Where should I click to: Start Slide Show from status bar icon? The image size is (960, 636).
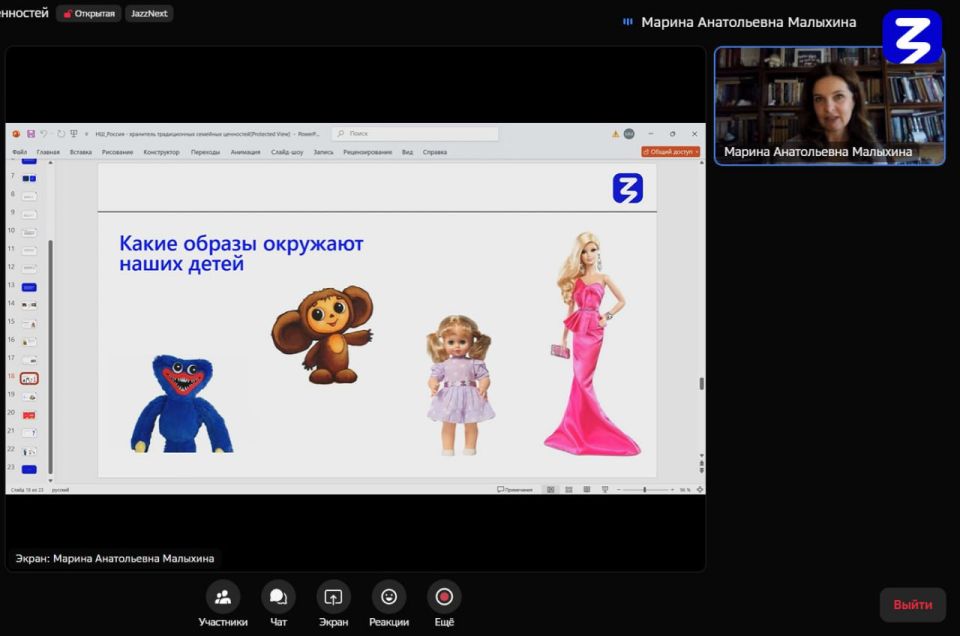point(605,490)
